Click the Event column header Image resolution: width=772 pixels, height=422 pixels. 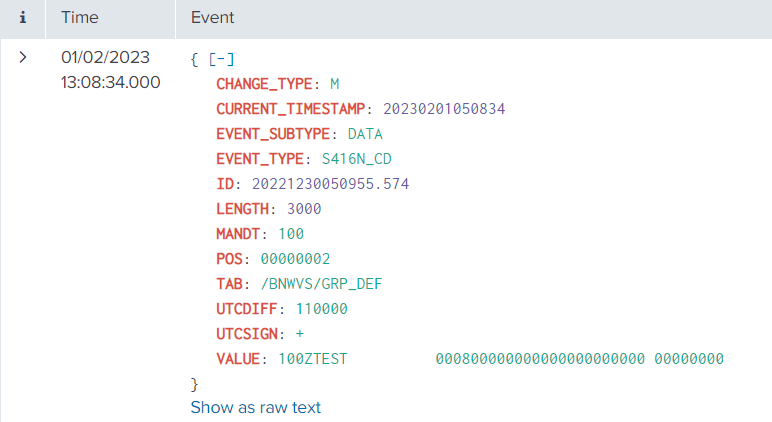pyautogui.click(x=212, y=18)
